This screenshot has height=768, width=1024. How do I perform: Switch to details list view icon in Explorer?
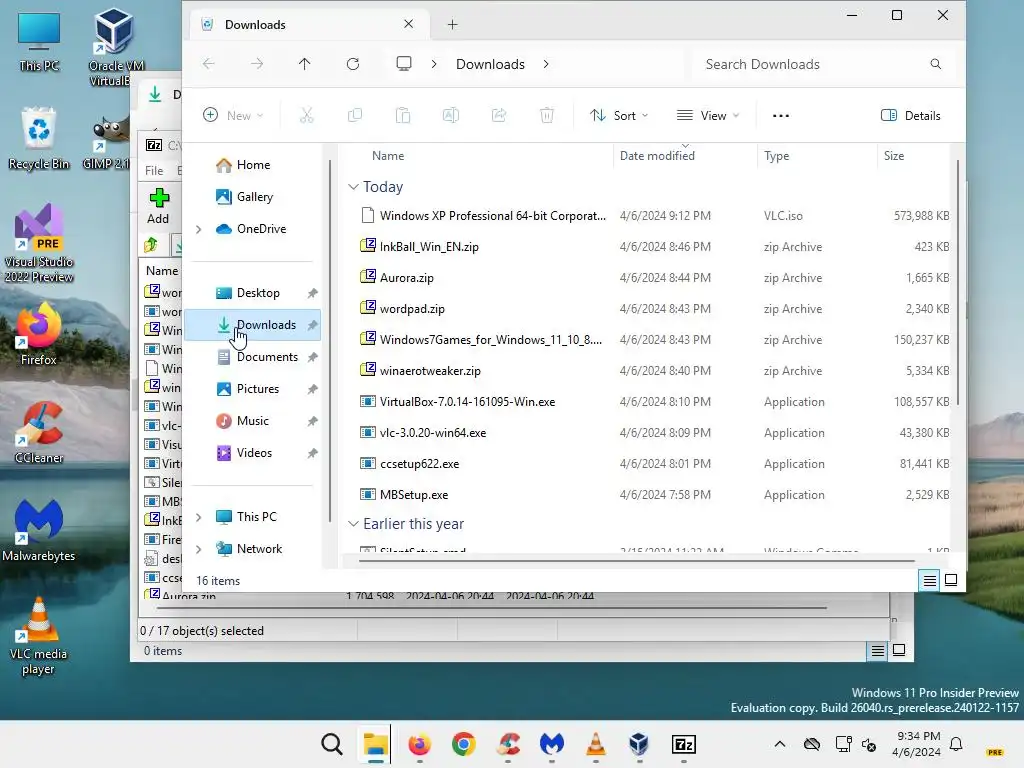pos(929,580)
